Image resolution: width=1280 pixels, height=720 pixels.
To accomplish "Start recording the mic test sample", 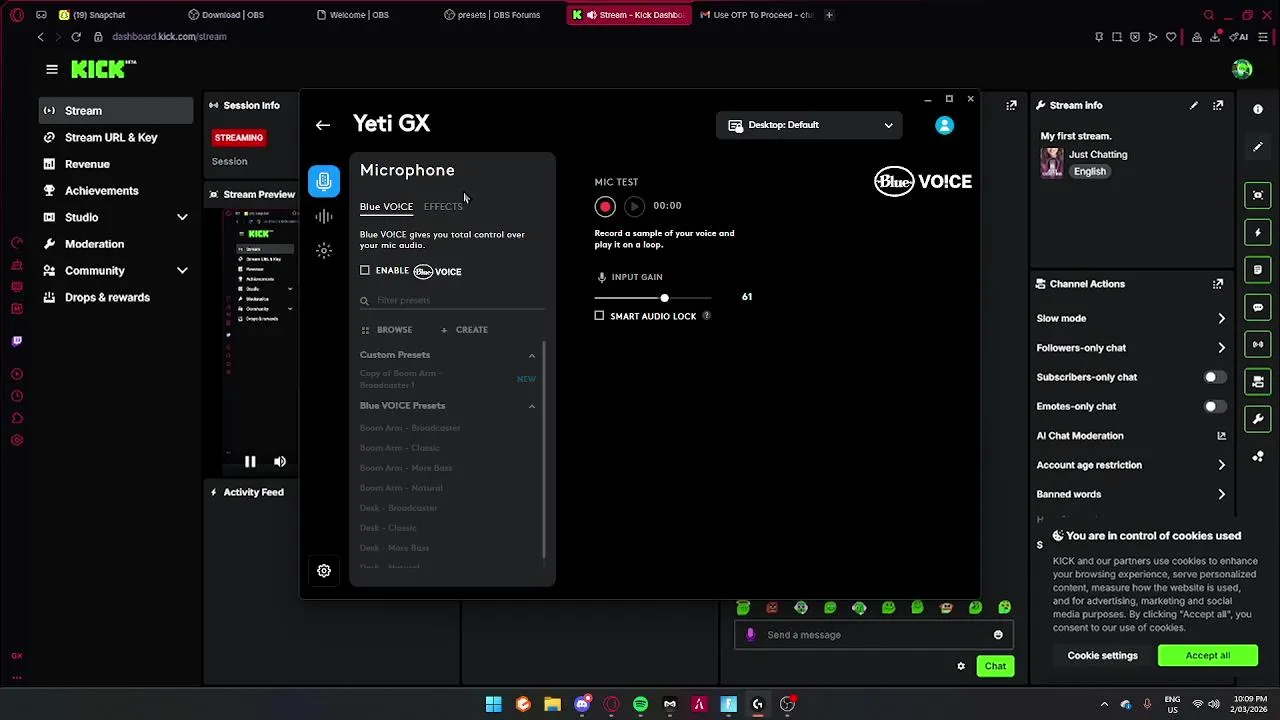I will tap(605, 206).
